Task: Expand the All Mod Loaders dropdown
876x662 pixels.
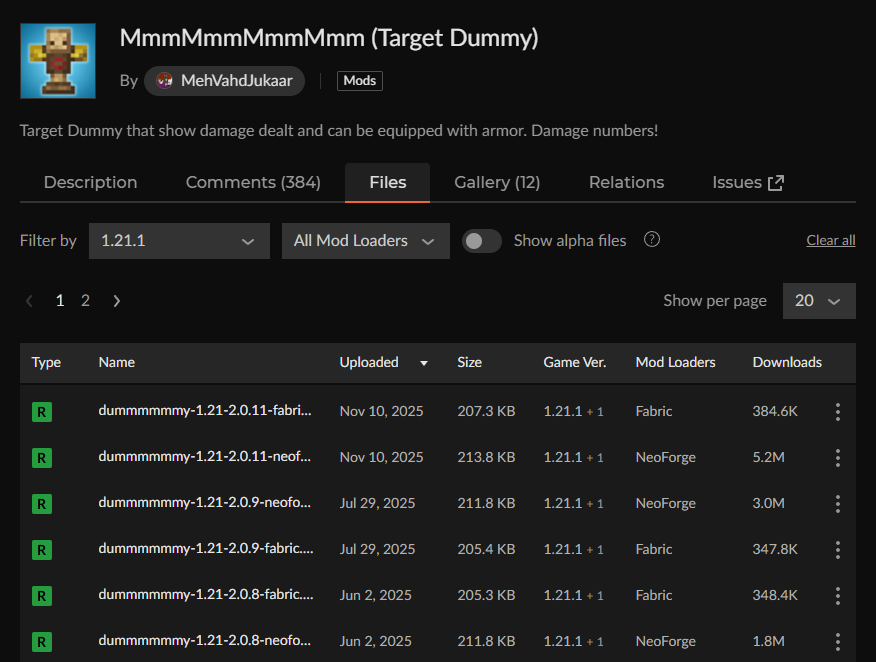Action: [x=365, y=241]
